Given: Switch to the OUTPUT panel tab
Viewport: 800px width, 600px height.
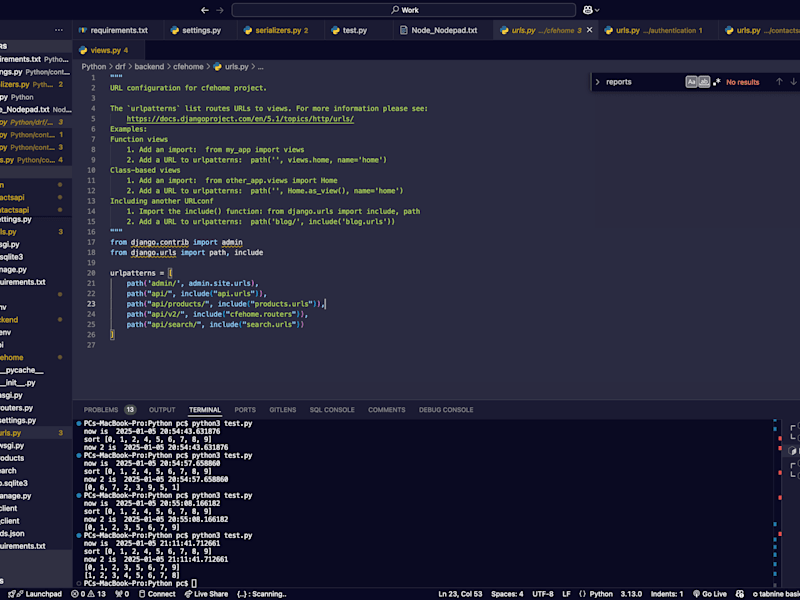Looking at the screenshot, I should (162, 410).
